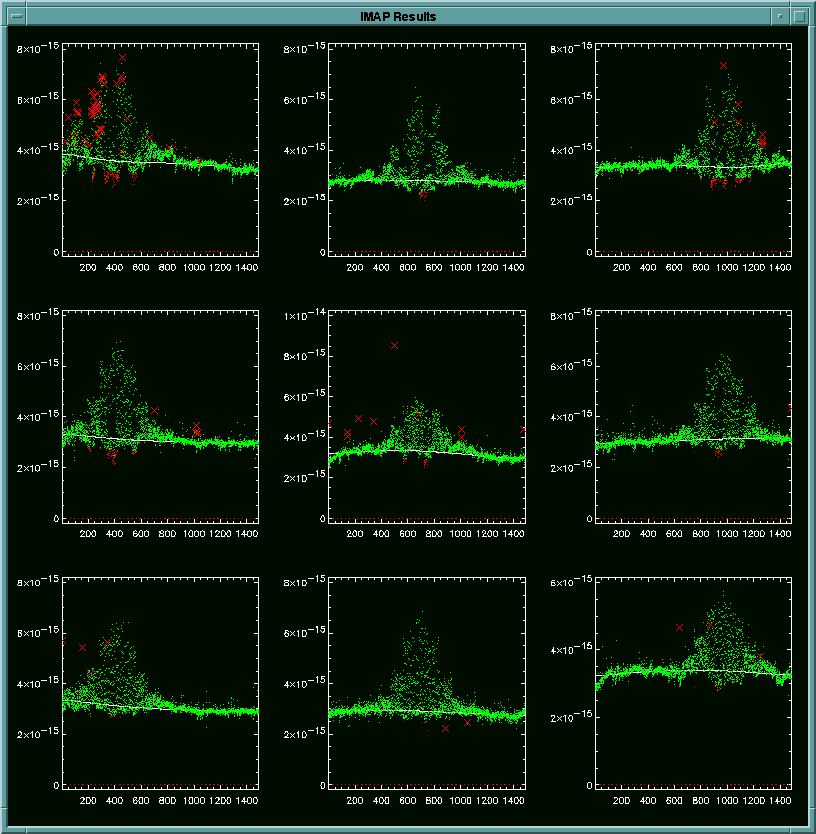Minimize the IMAP Results window
This screenshot has height=834, width=816.
point(780,16)
